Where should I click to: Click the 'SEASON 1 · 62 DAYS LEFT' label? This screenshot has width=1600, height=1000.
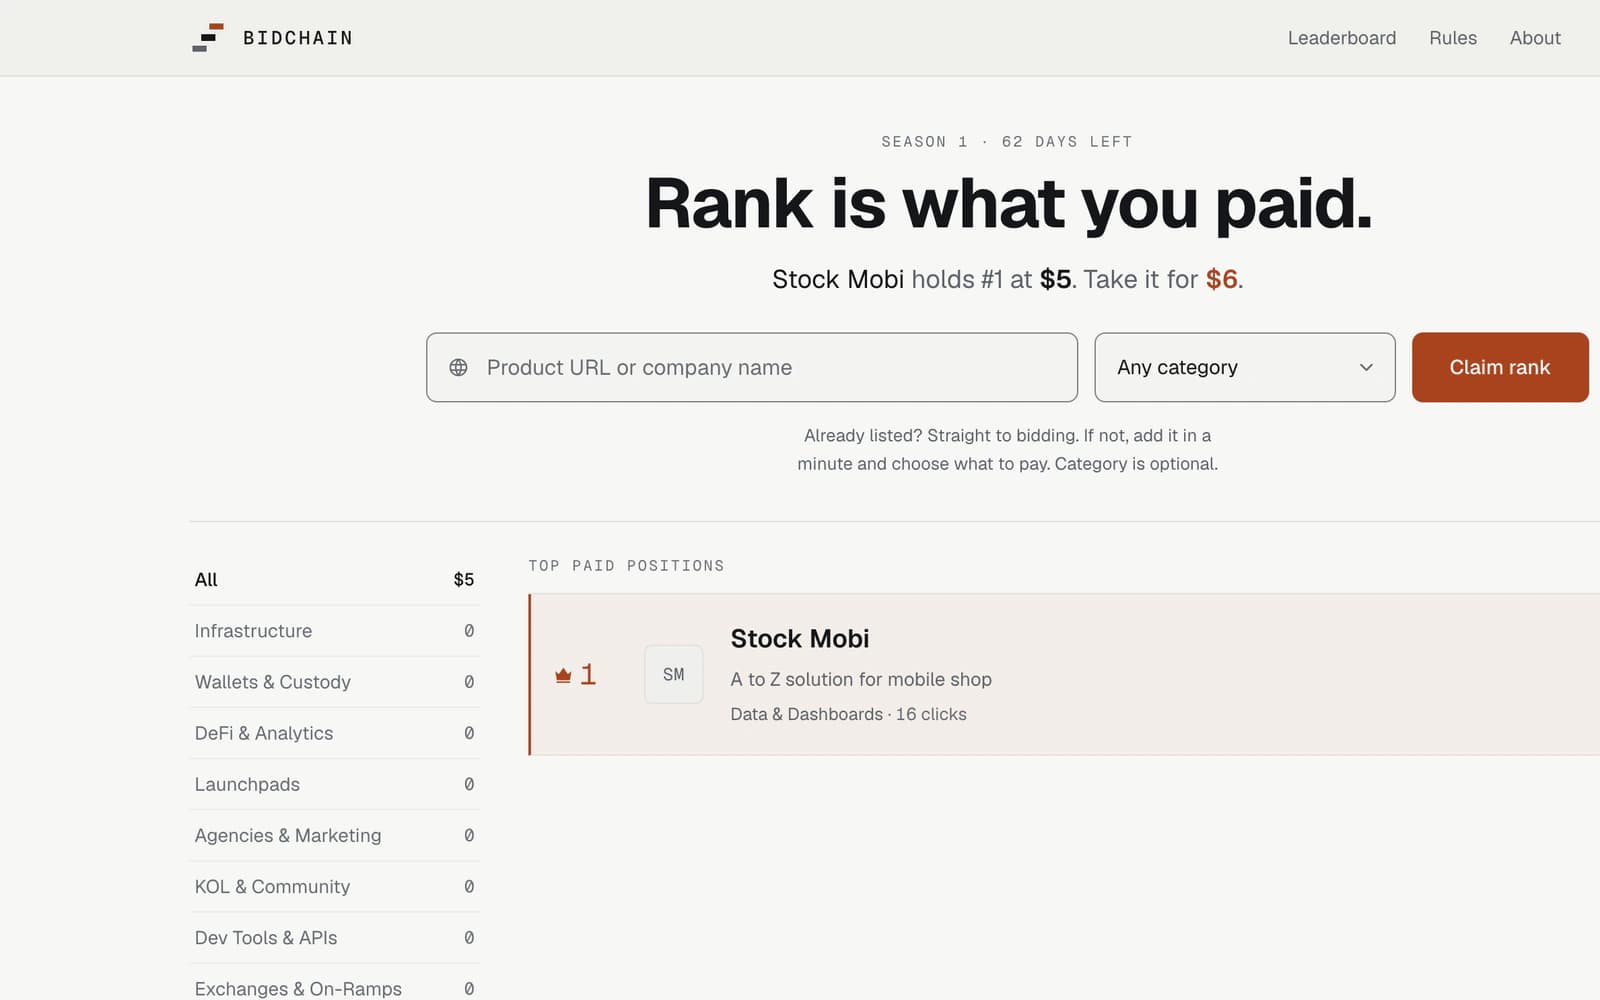coord(1007,142)
